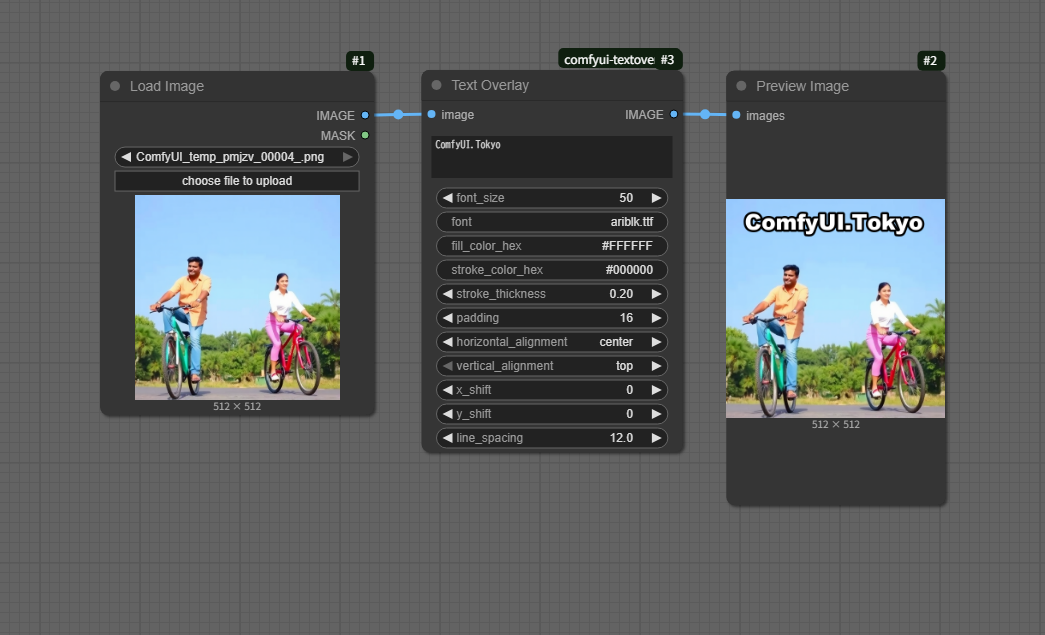The image size is (1045, 635).
Task: Select the previous image file with left arrow
Action: tap(126, 157)
